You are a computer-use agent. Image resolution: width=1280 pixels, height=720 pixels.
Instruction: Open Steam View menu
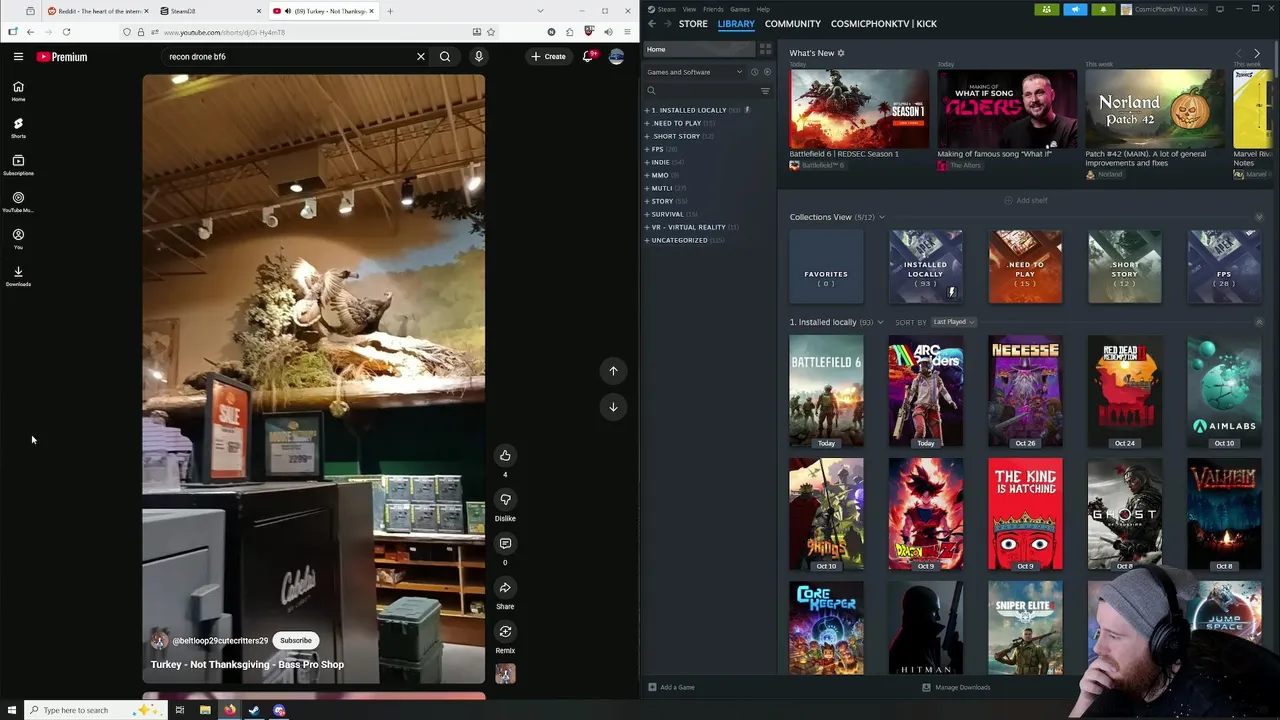tap(689, 9)
